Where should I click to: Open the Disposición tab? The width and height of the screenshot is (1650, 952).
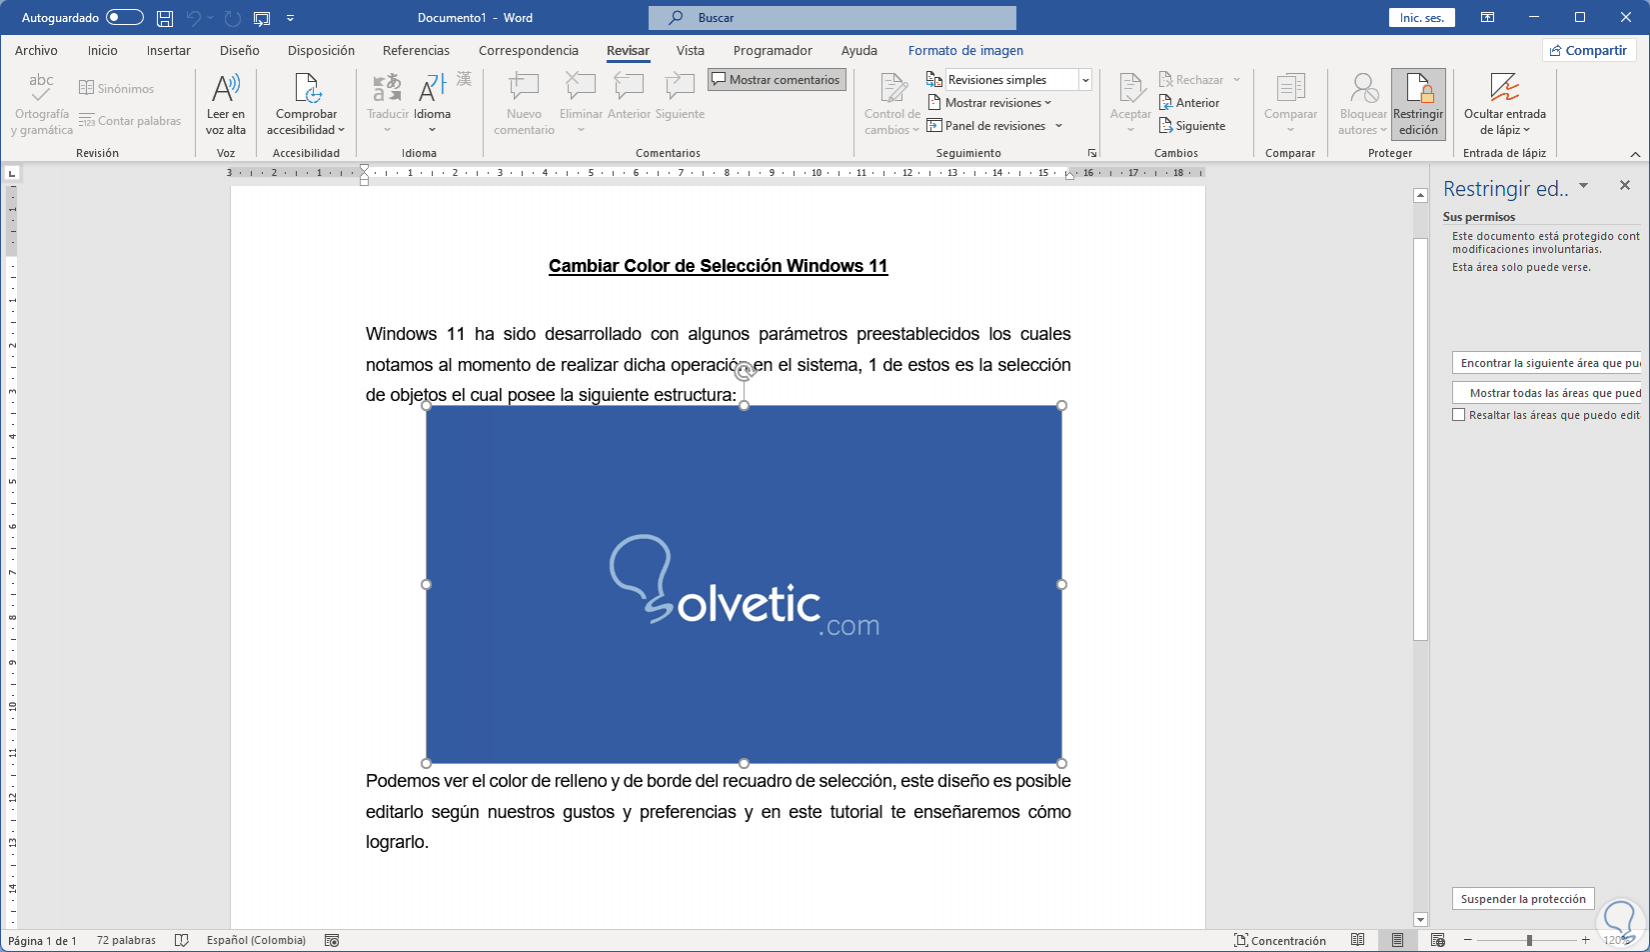coord(321,50)
